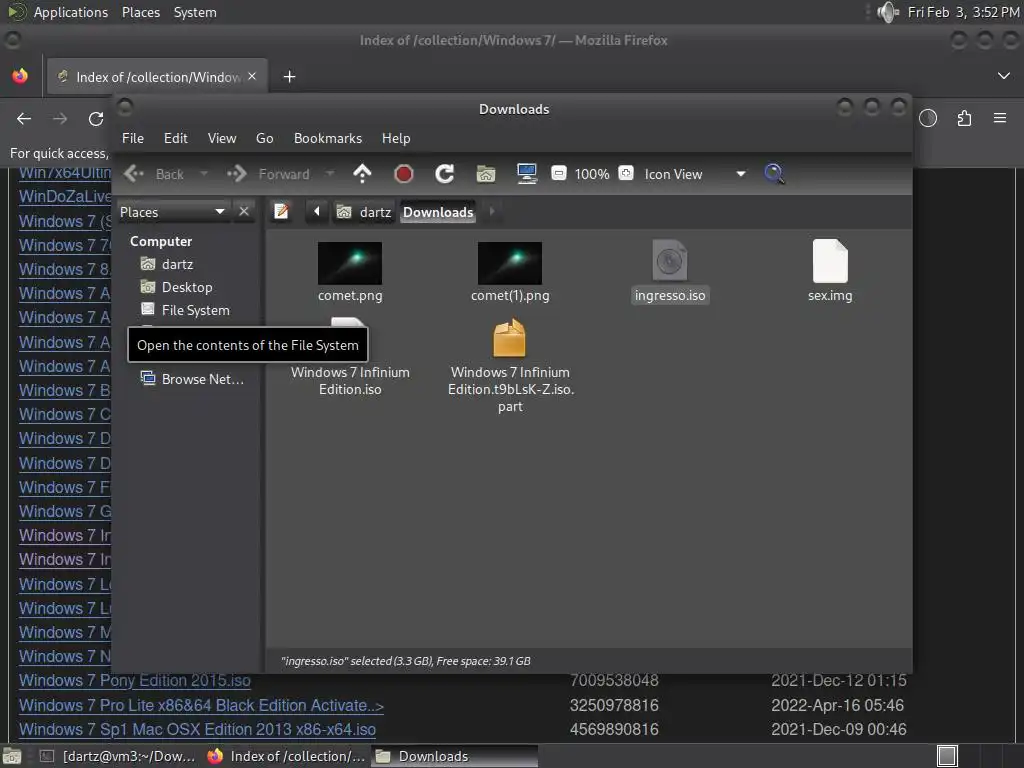The width and height of the screenshot is (1024, 768).
Task: Click 100% zoom level button
Action: pyautogui.click(x=592, y=174)
